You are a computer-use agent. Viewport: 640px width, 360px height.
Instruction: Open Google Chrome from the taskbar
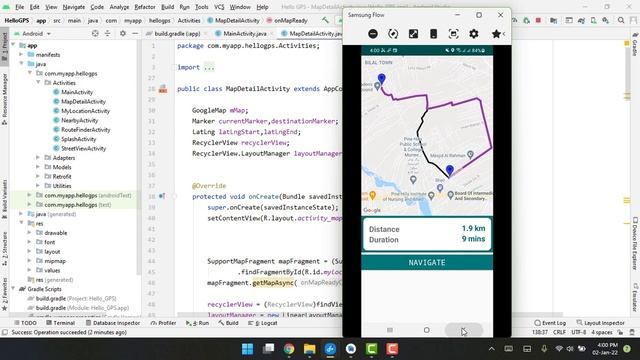click(x=289, y=349)
